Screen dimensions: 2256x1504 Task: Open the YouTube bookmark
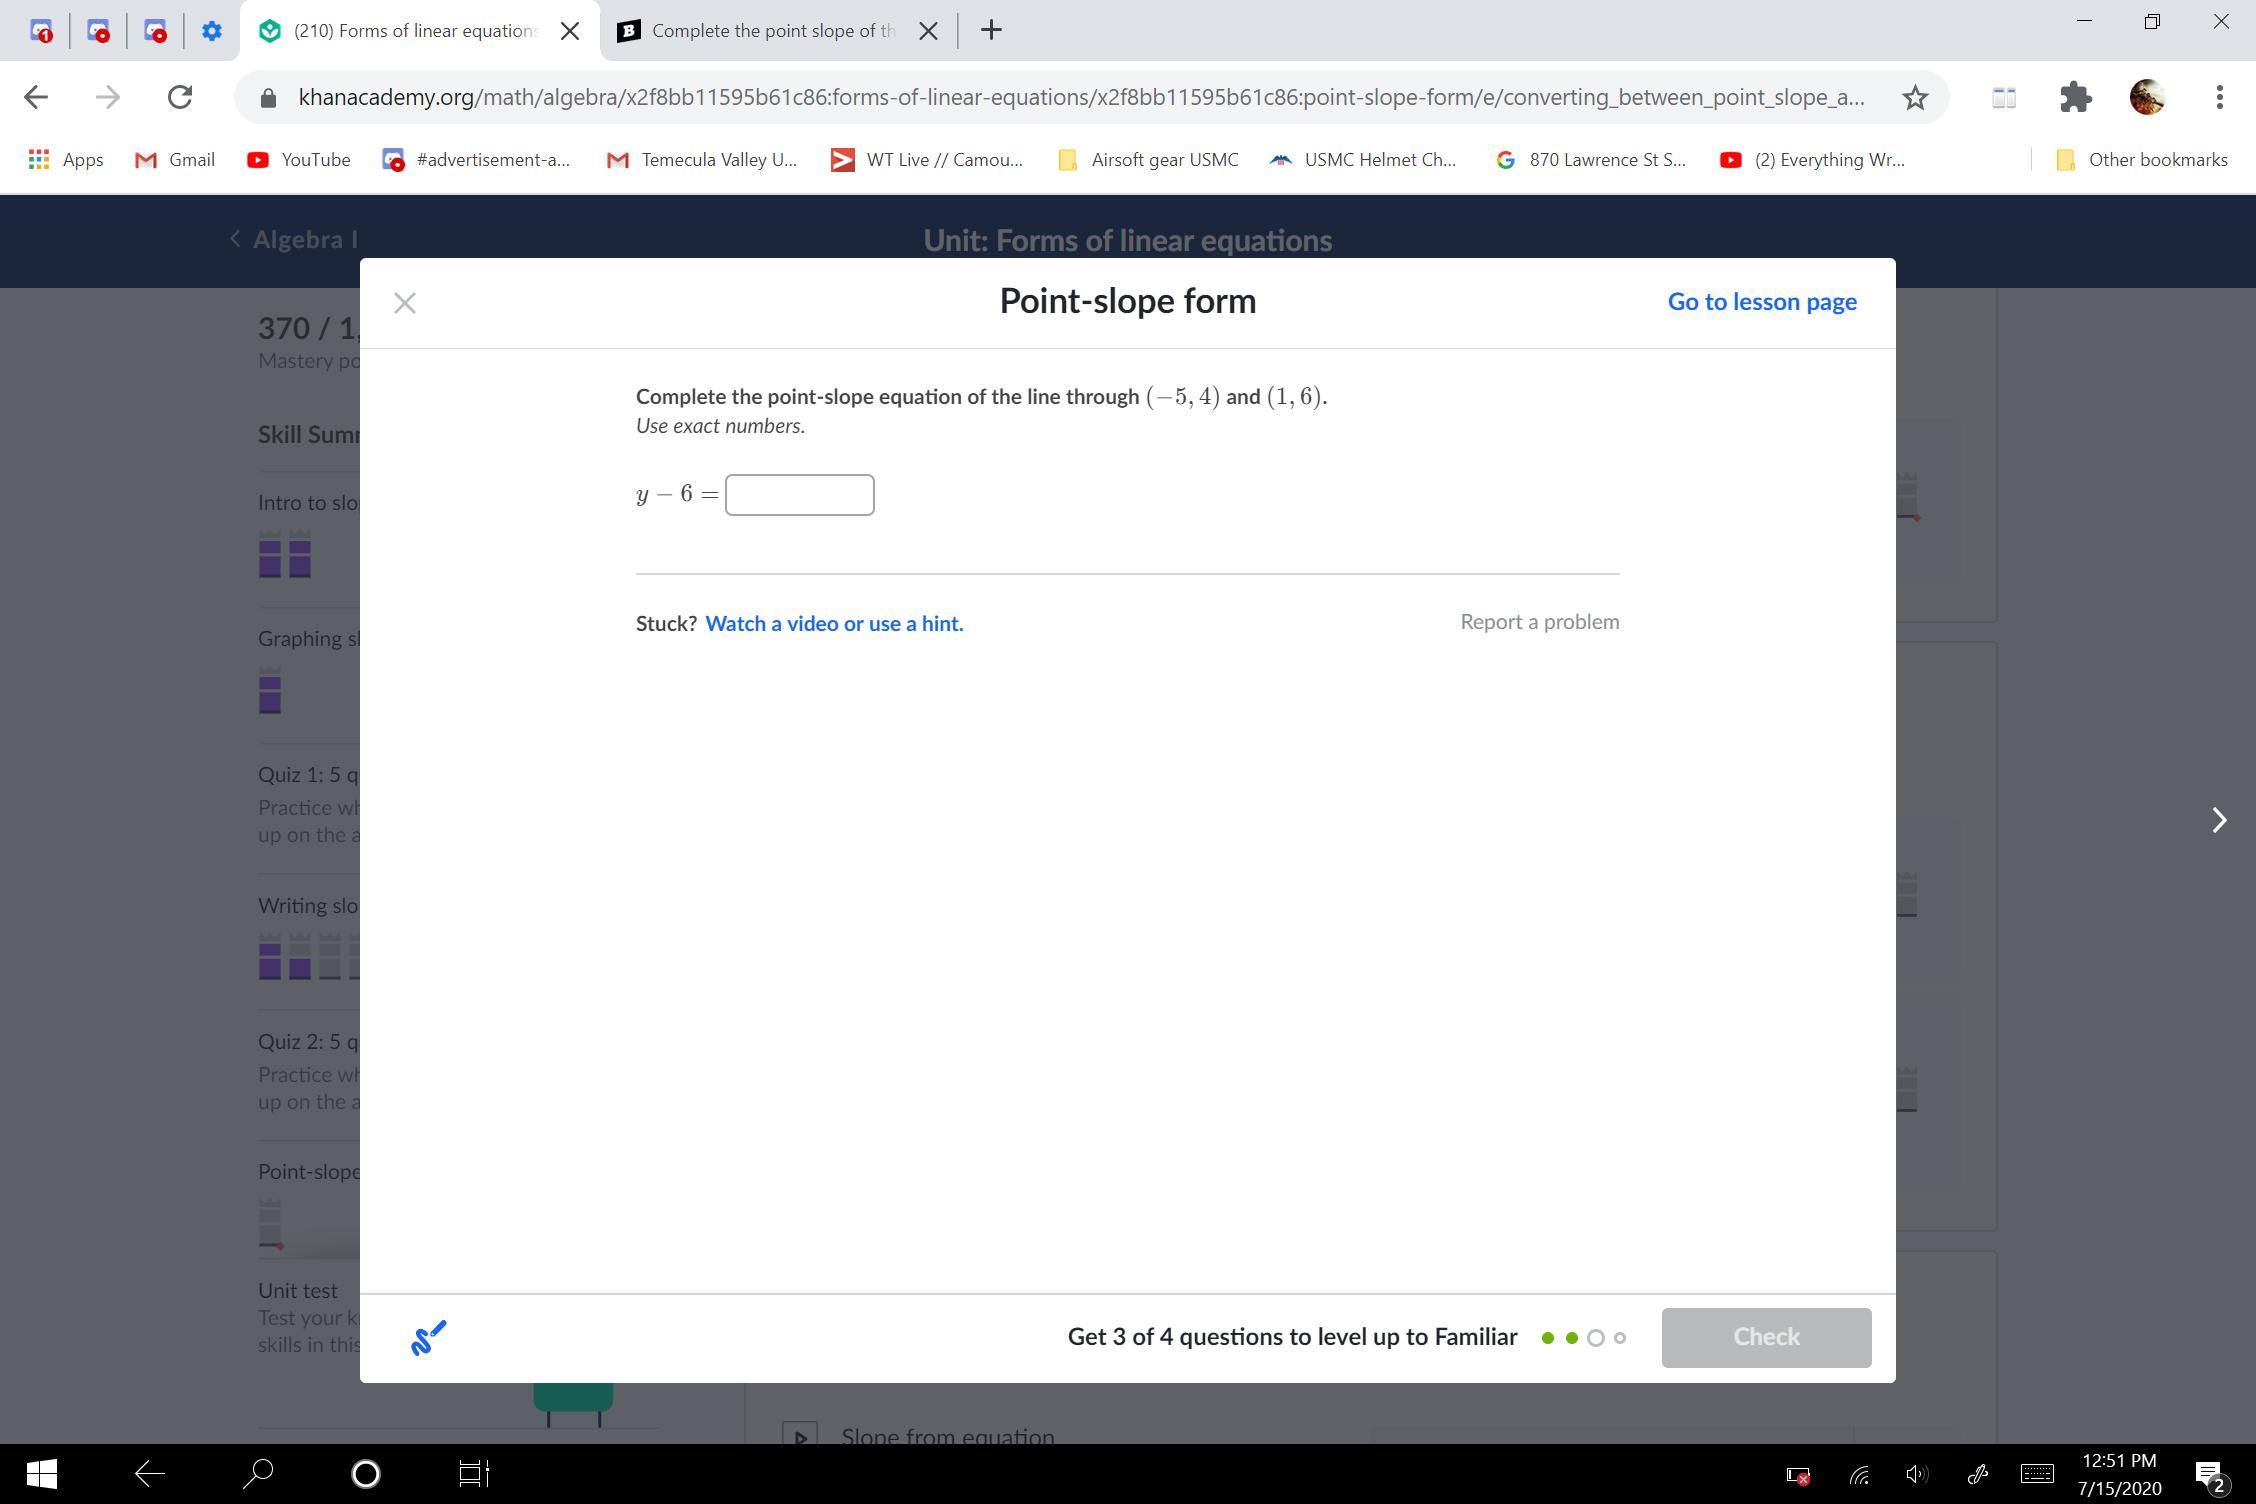(299, 160)
